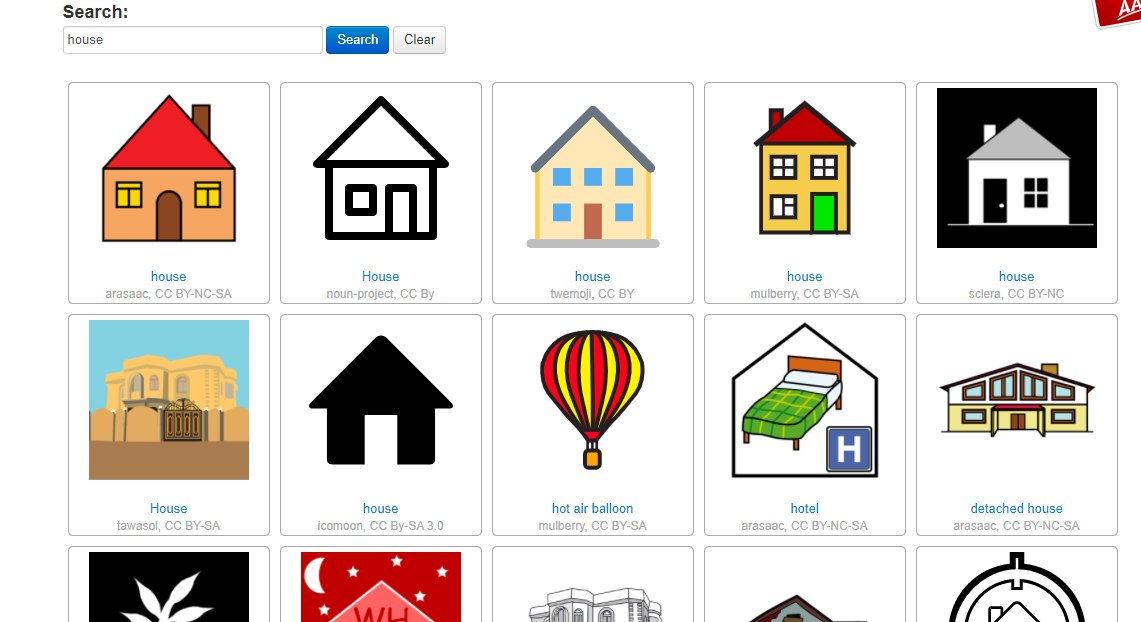Click the blue Search button
Viewport: 1141px width, 622px height.
coord(357,40)
